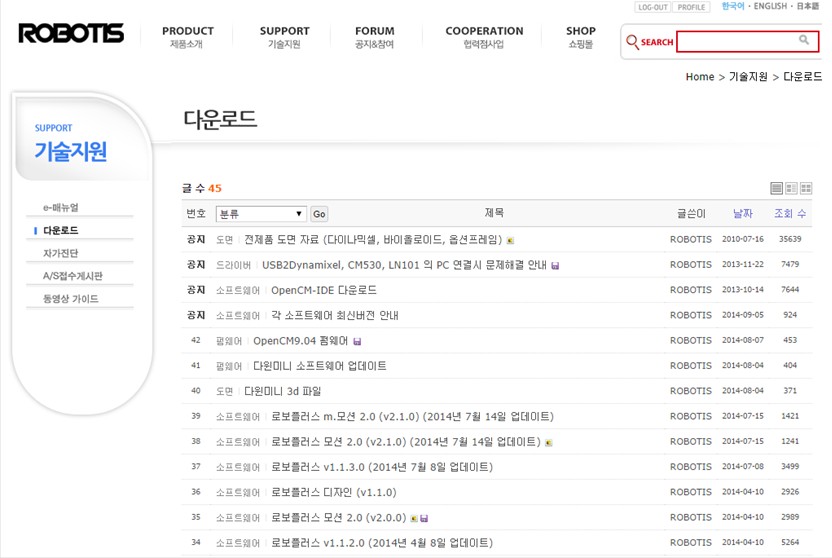Open the 분류 category dropdown
The height and width of the screenshot is (558, 832).
pyautogui.click(x=261, y=214)
